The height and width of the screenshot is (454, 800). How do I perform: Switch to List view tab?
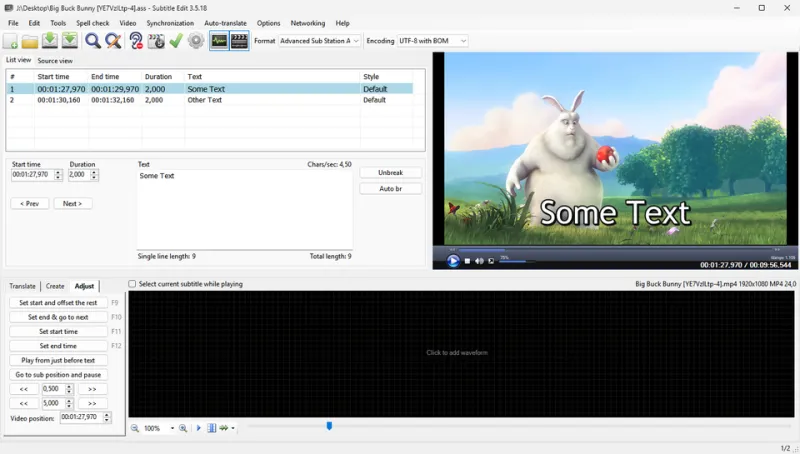(x=18, y=60)
